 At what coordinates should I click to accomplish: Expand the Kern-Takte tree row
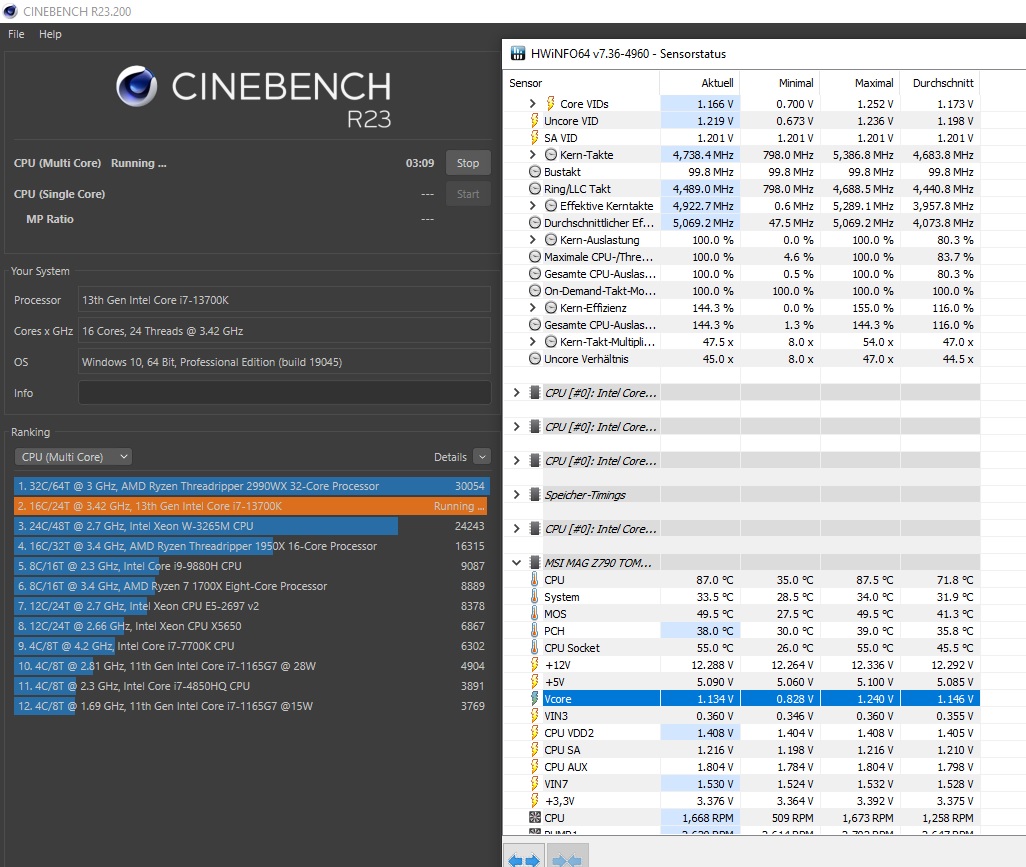coord(533,154)
